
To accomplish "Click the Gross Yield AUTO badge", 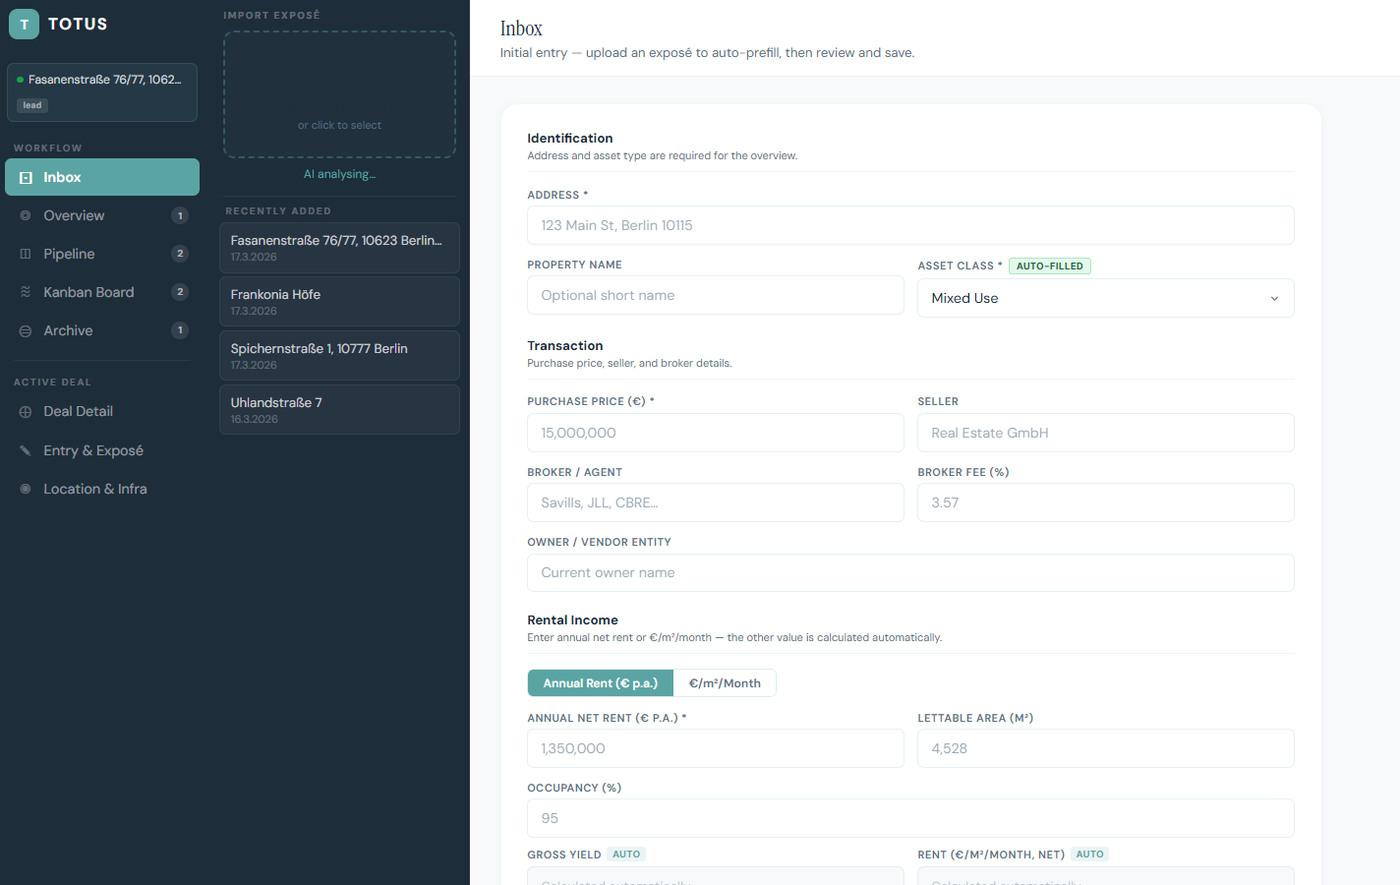I will point(626,854).
